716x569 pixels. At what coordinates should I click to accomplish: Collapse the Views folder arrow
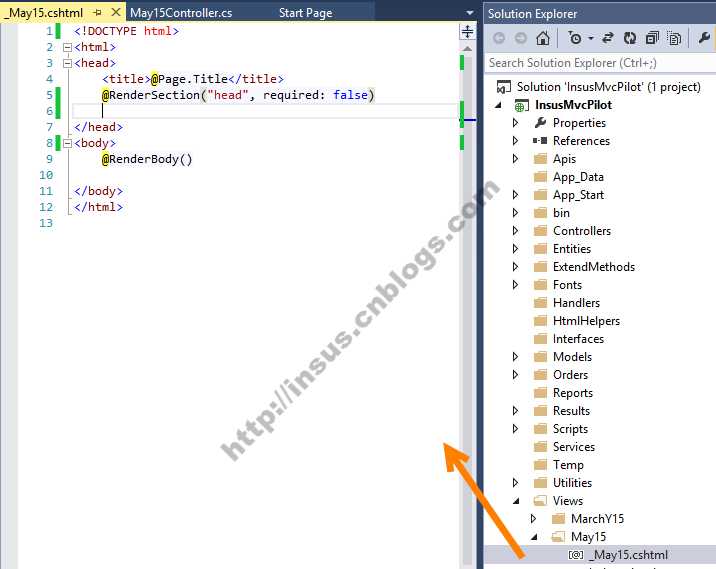[516, 501]
